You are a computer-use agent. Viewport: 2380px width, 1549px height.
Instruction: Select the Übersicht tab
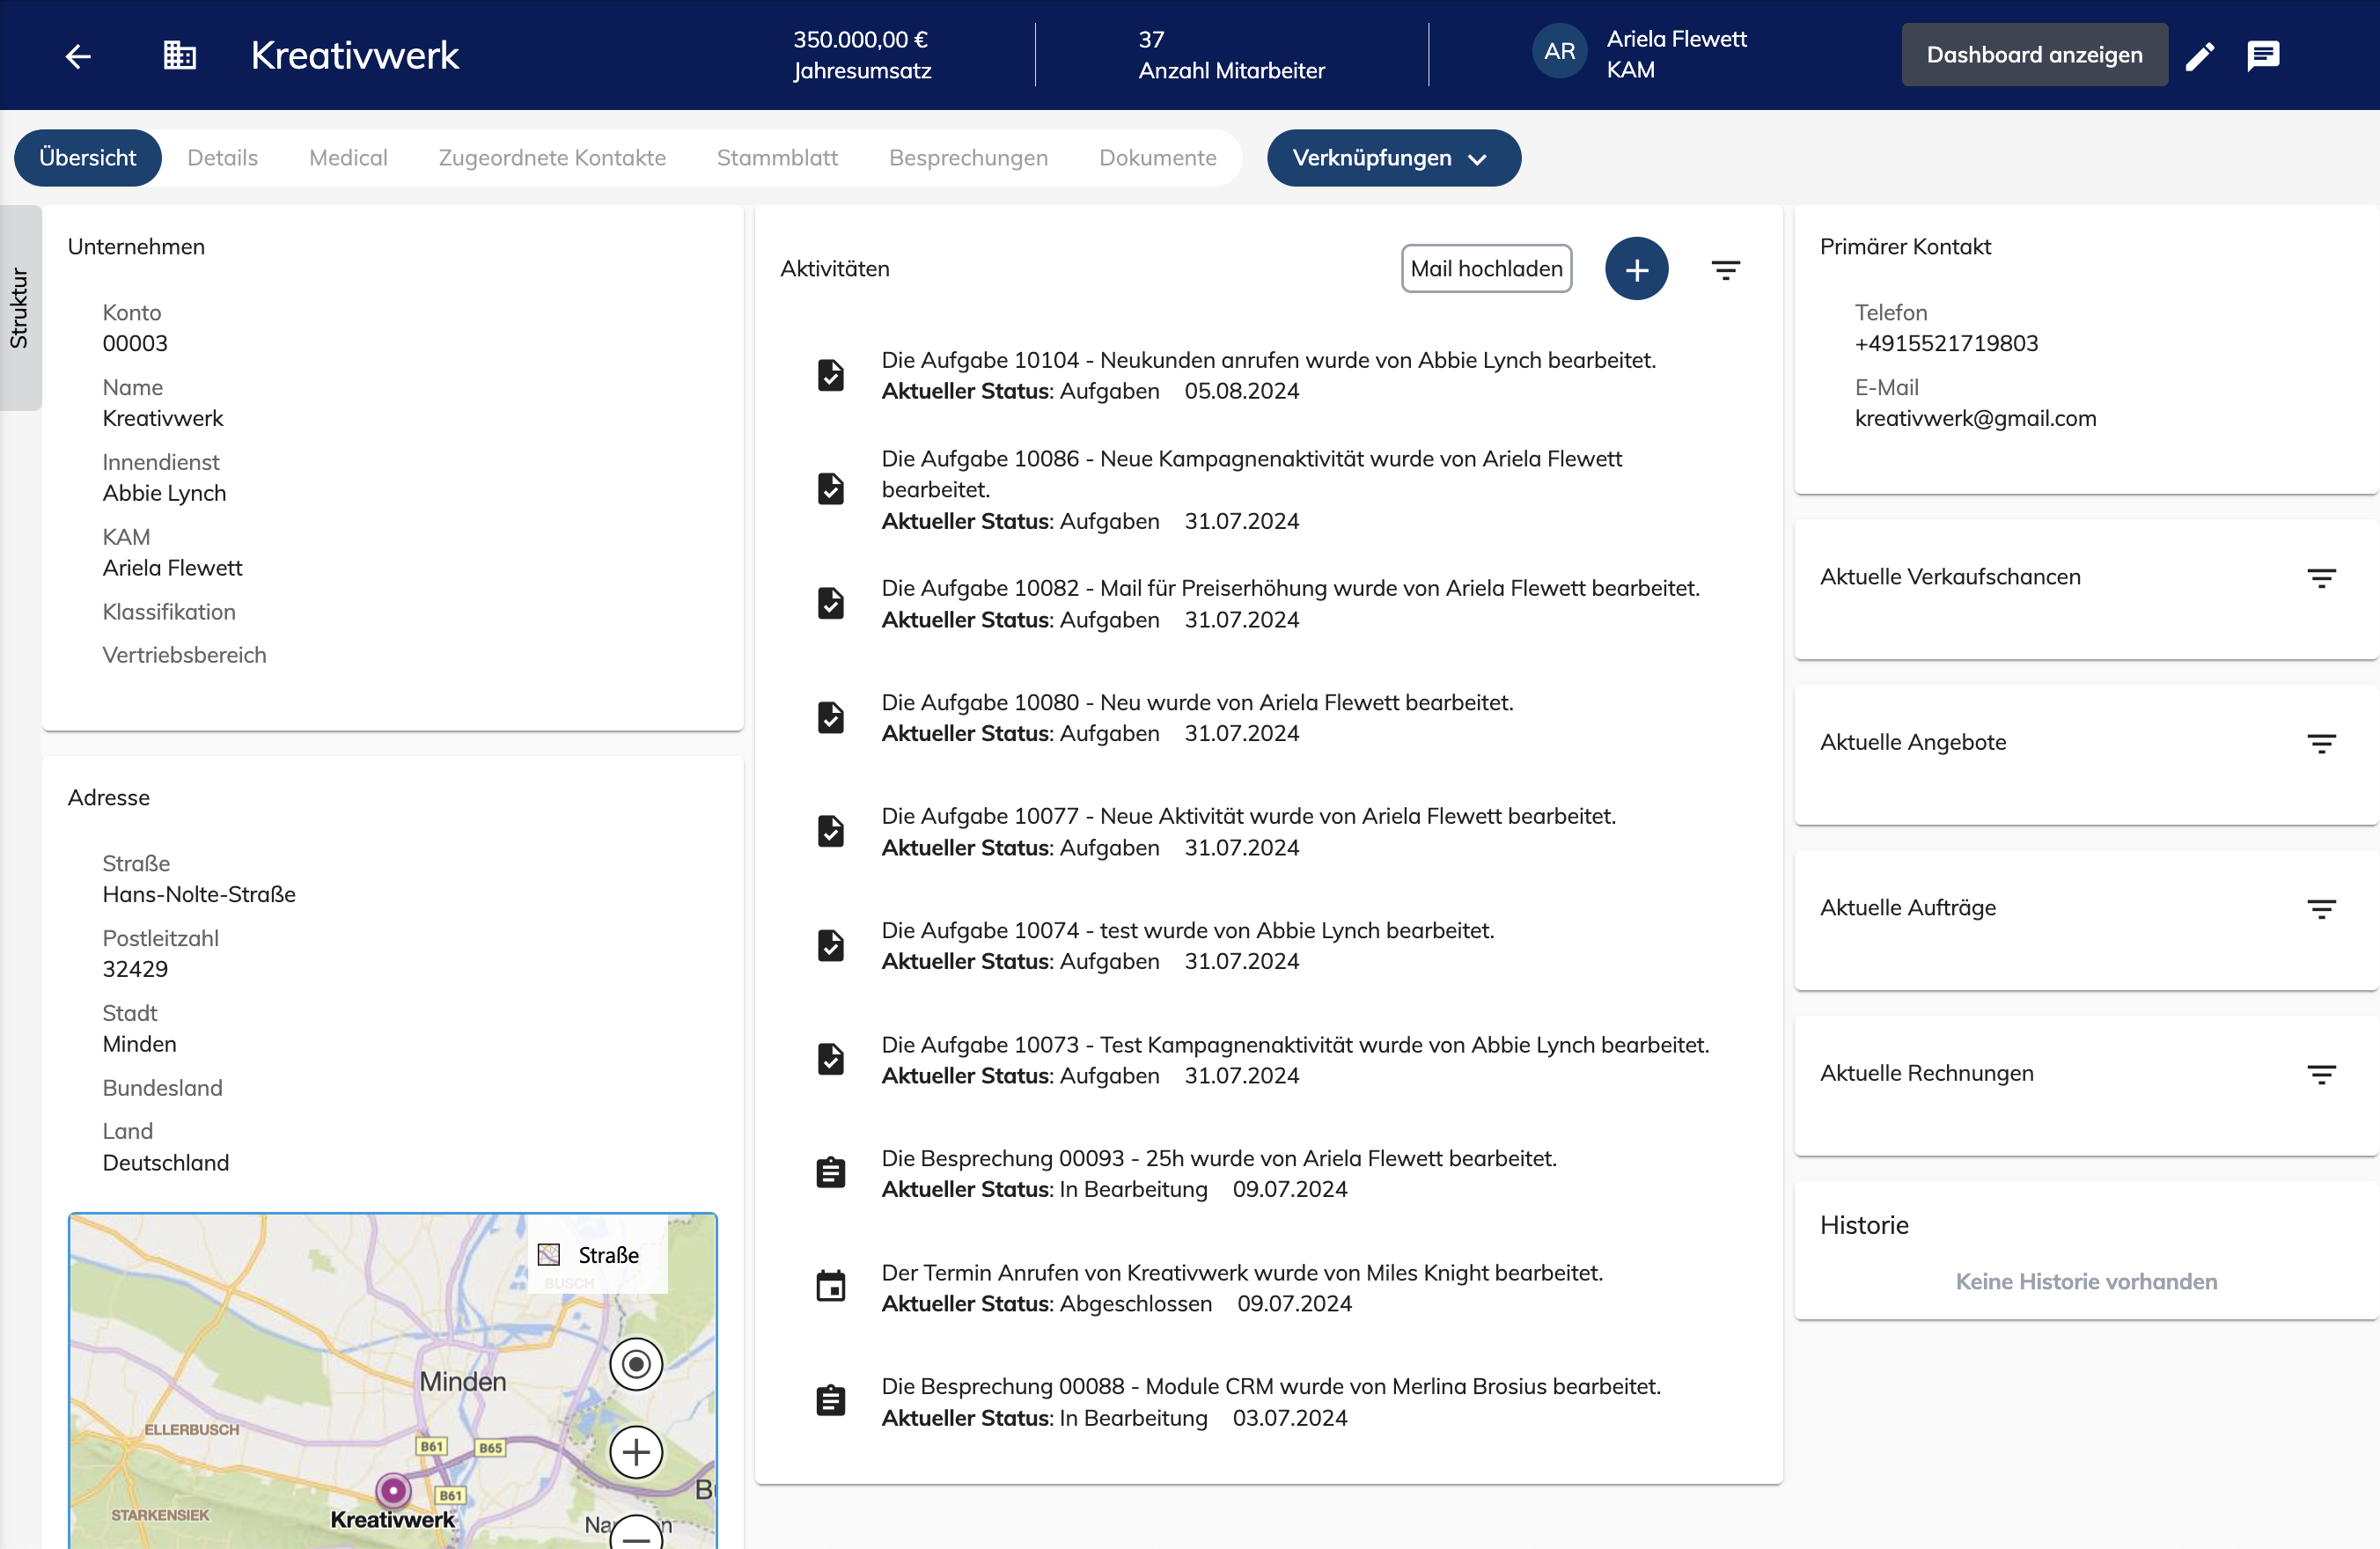click(87, 158)
